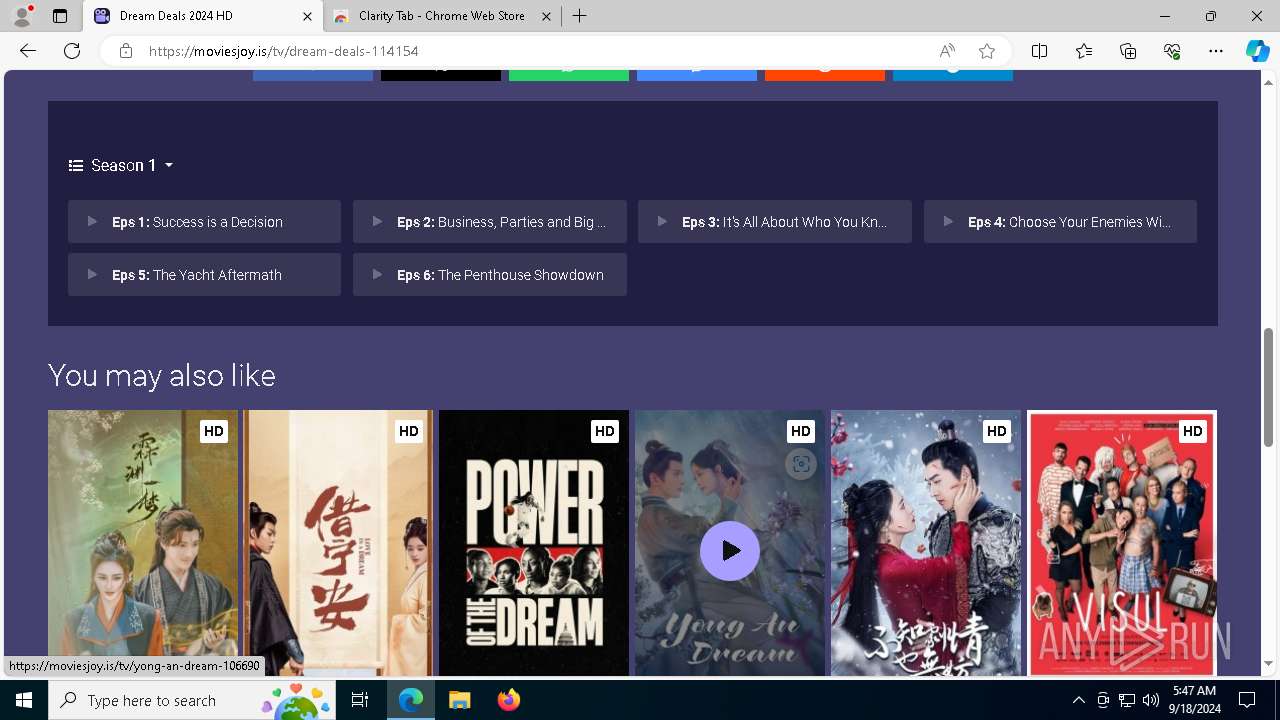
Task: Open the poster with red Chinese calligraphy
Action: (339, 542)
